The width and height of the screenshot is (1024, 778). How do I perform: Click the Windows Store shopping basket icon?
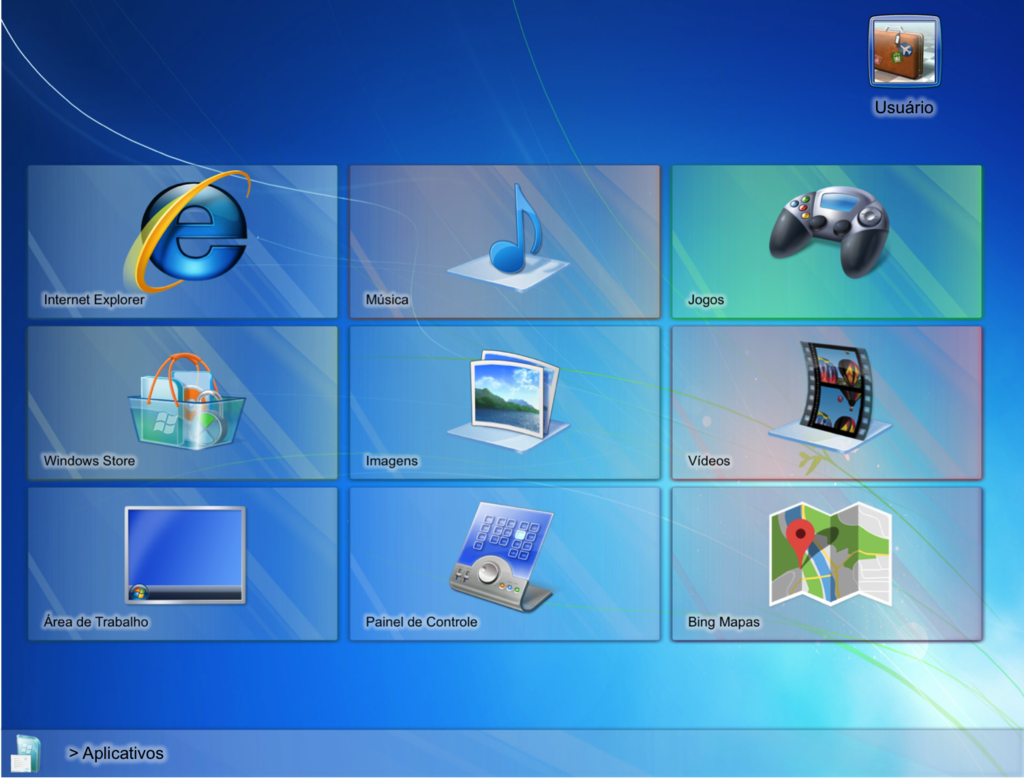coord(186,402)
